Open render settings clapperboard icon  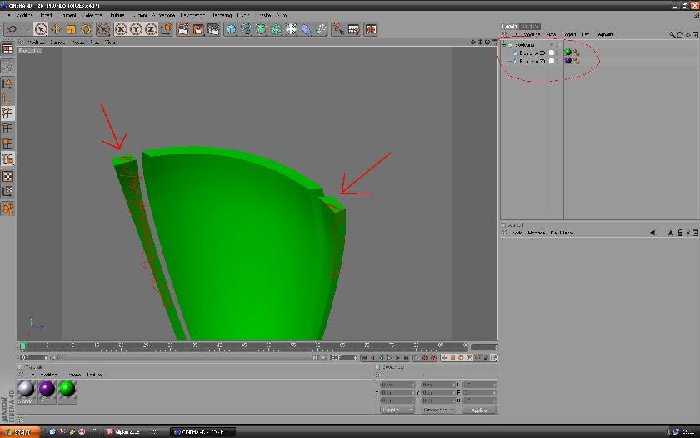[x=213, y=29]
